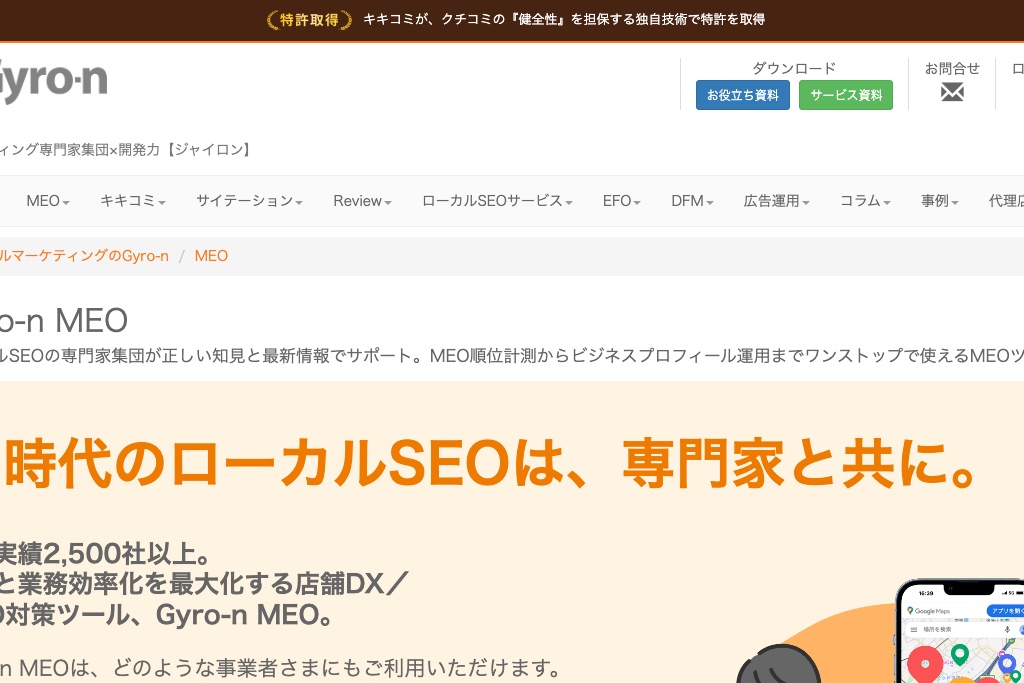Open the お問合せ envelope icon

pos(952,92)
